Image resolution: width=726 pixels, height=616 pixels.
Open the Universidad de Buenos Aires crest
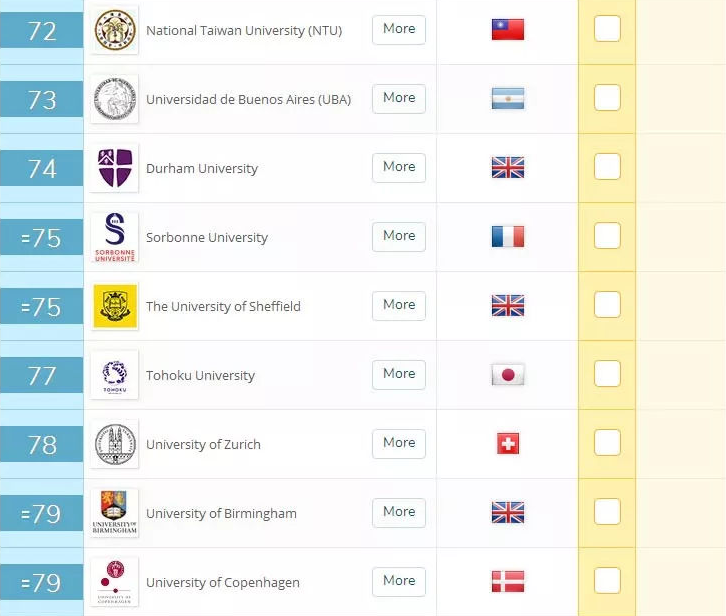(x=115, y=99)
